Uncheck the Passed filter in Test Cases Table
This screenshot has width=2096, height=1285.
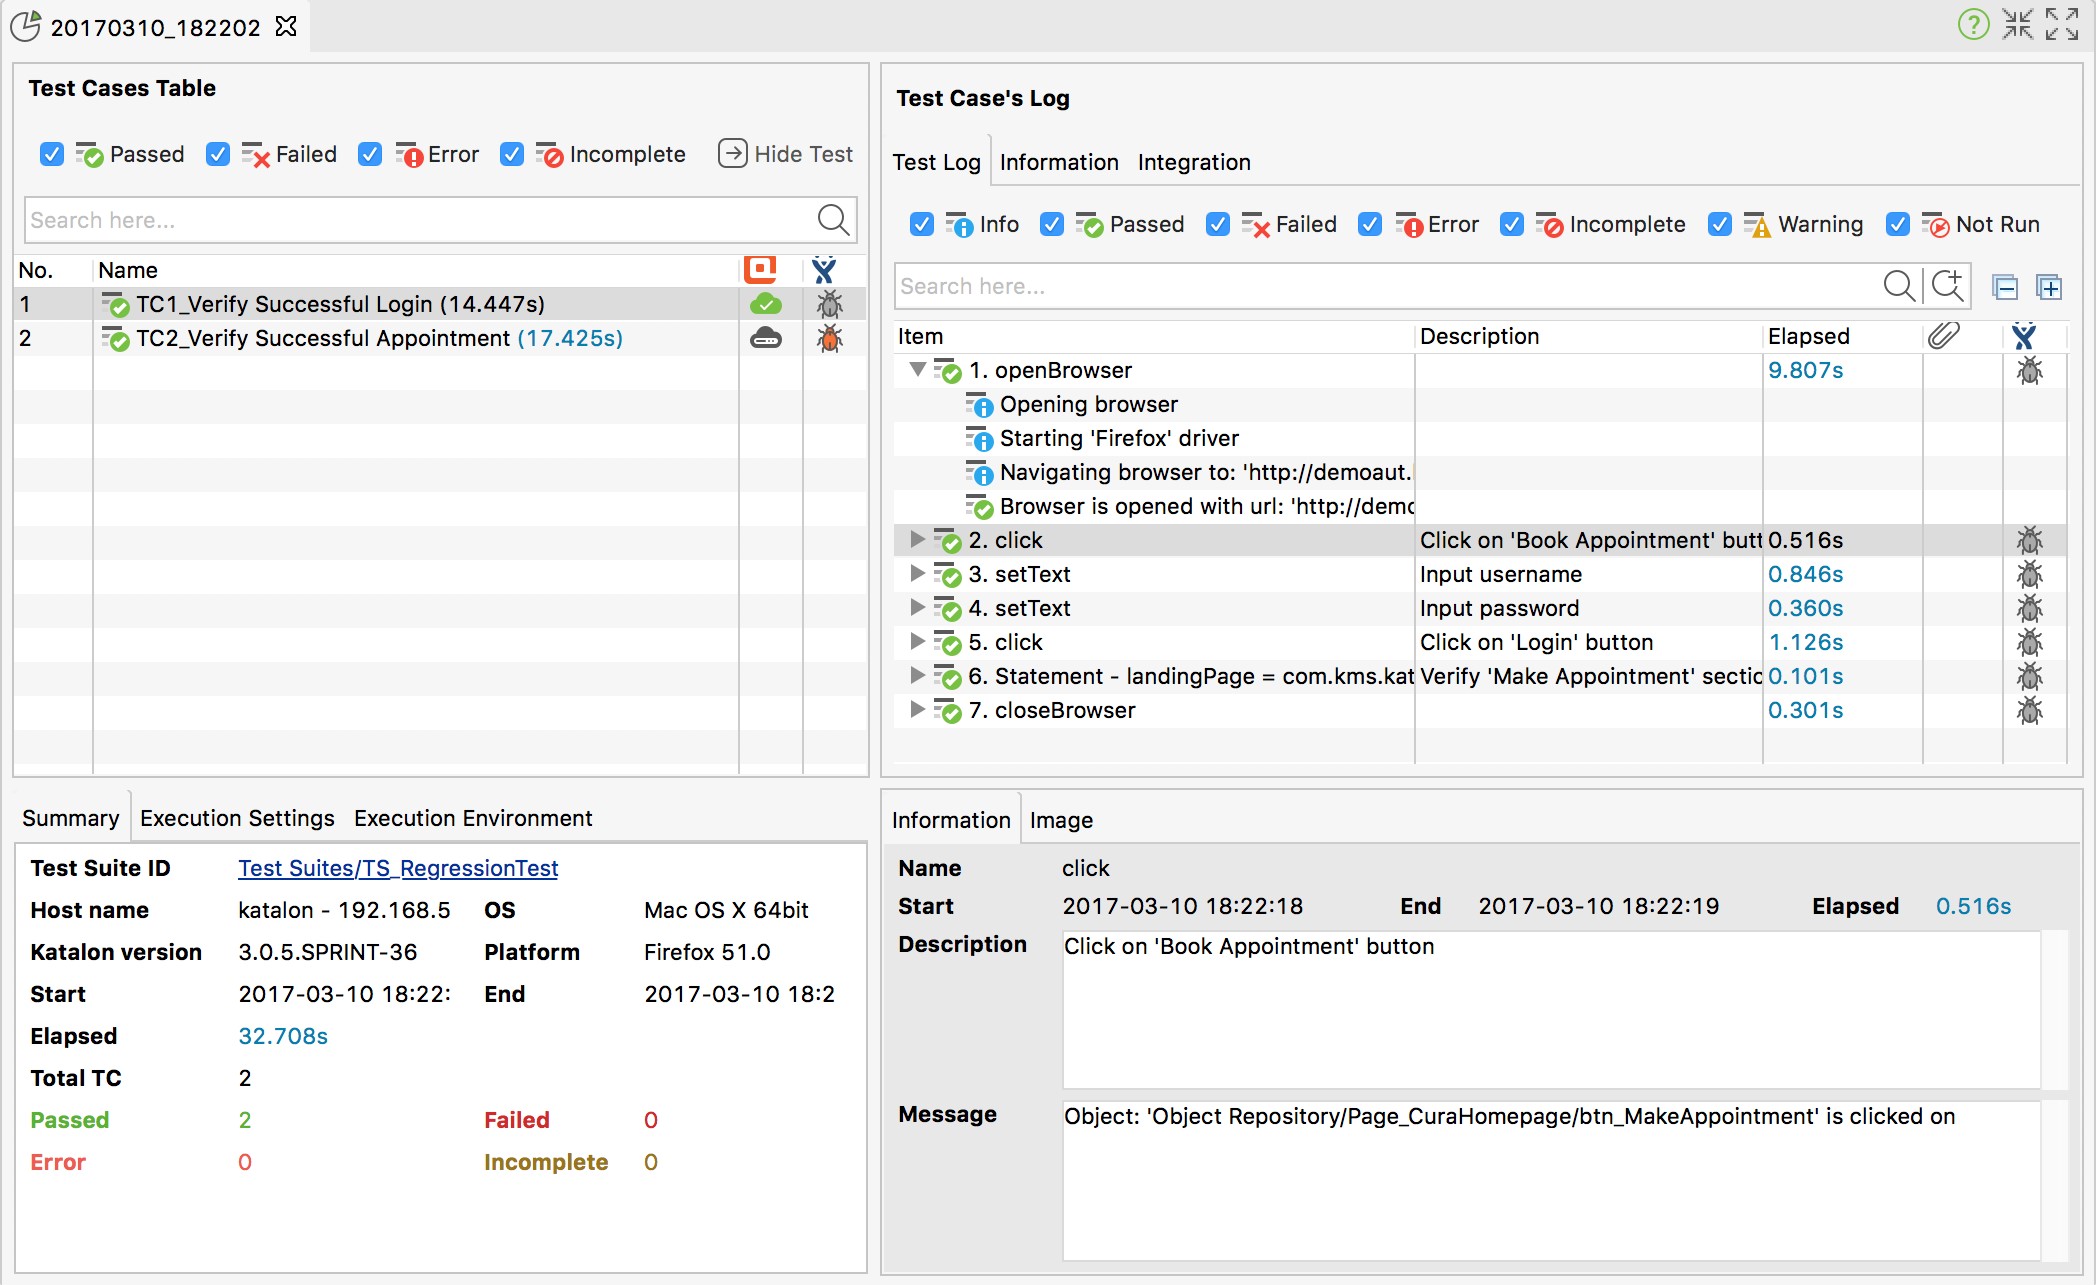point(52,154)
